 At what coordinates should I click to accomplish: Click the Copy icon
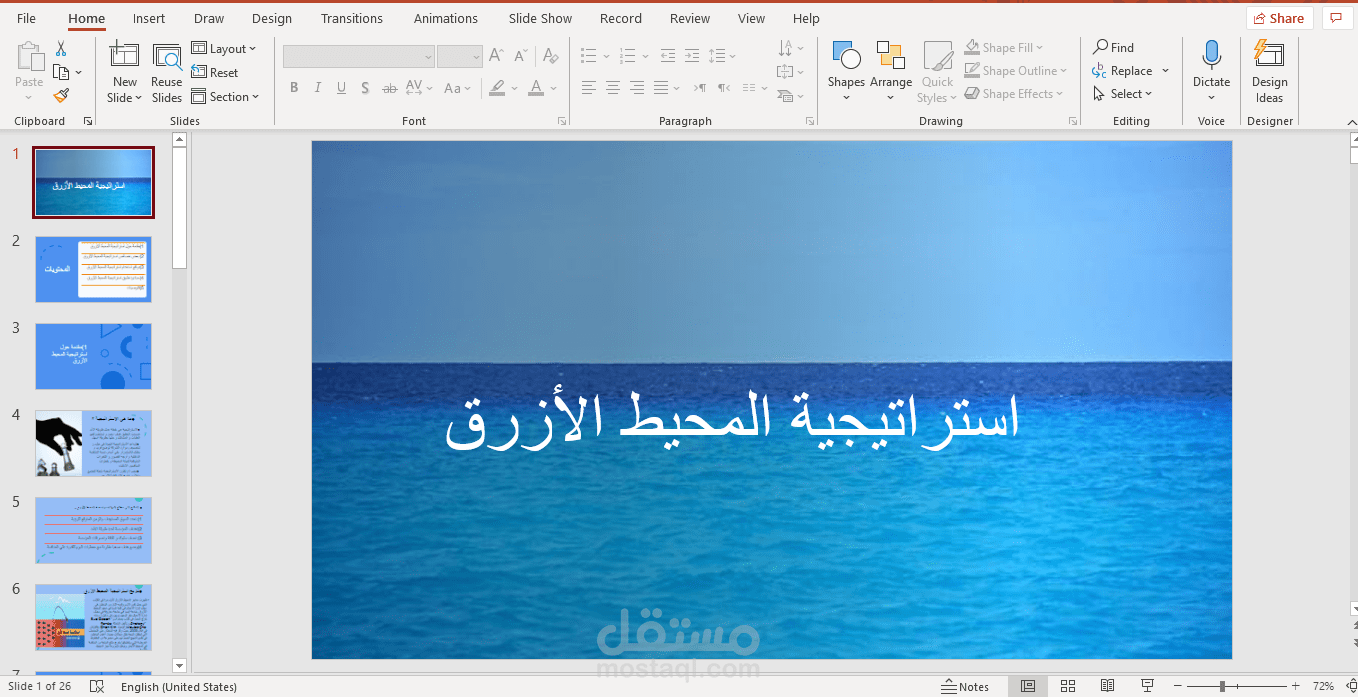(61, 72)
